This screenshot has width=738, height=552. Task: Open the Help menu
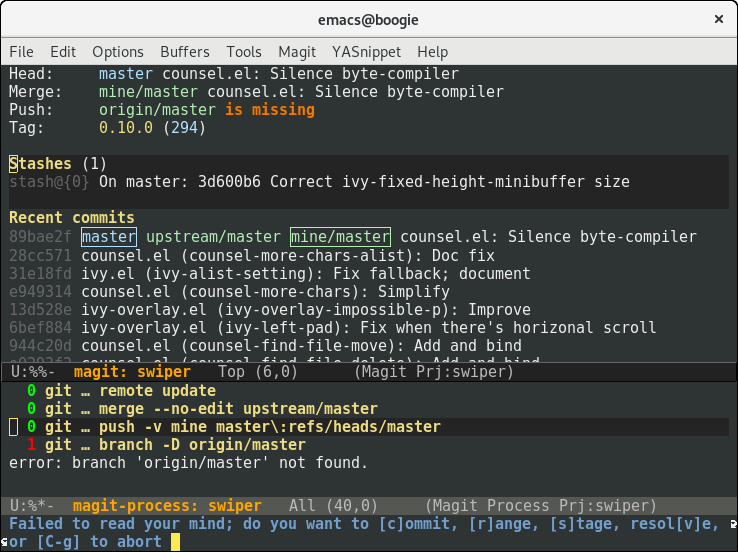pos(433,51)
